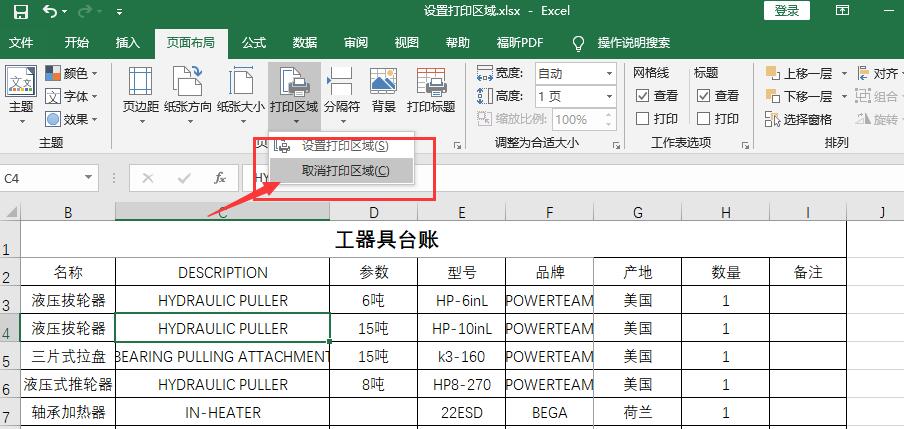Open the 帮助 tab
904x429 pixels.
[457, 43]
